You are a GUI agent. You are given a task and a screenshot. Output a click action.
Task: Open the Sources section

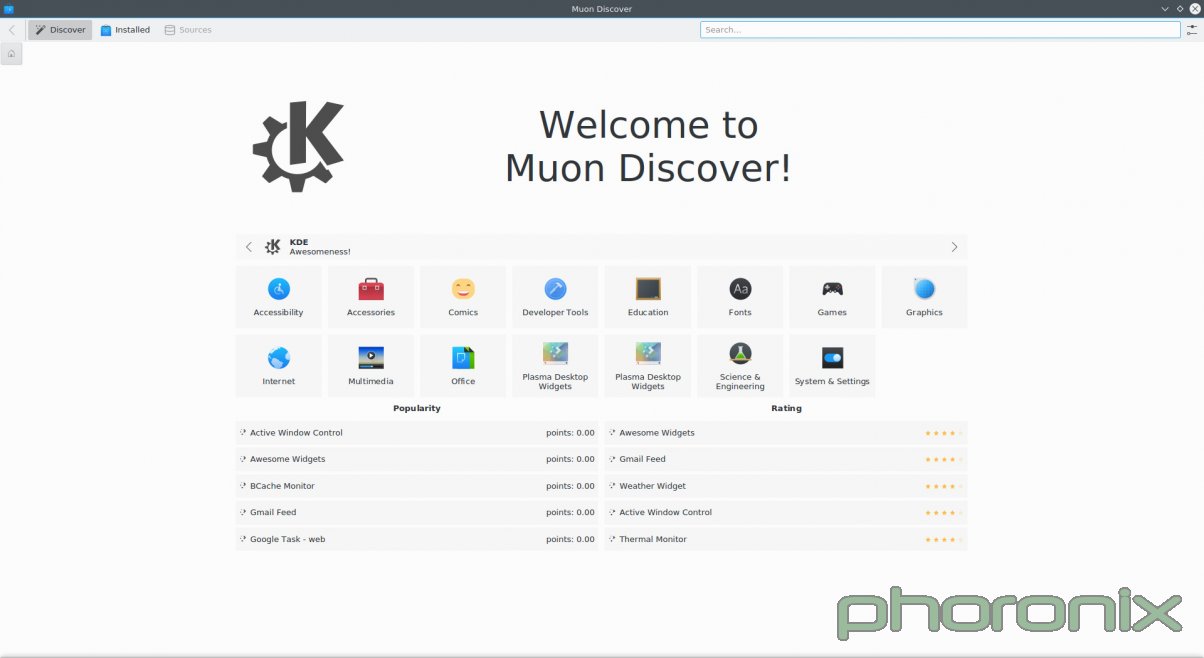click(188, 29)
